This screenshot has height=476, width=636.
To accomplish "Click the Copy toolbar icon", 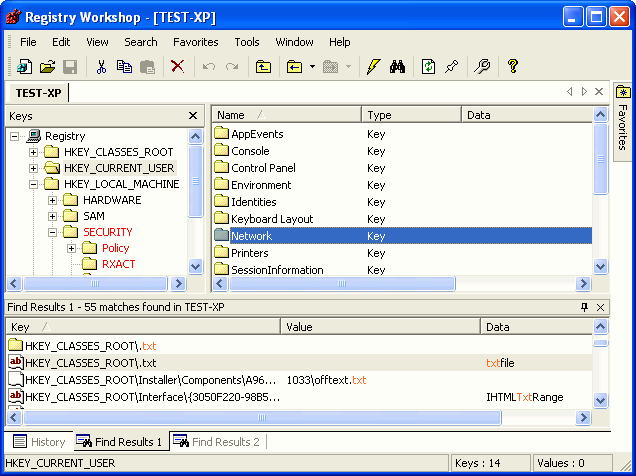I will (x=124, y=66).
